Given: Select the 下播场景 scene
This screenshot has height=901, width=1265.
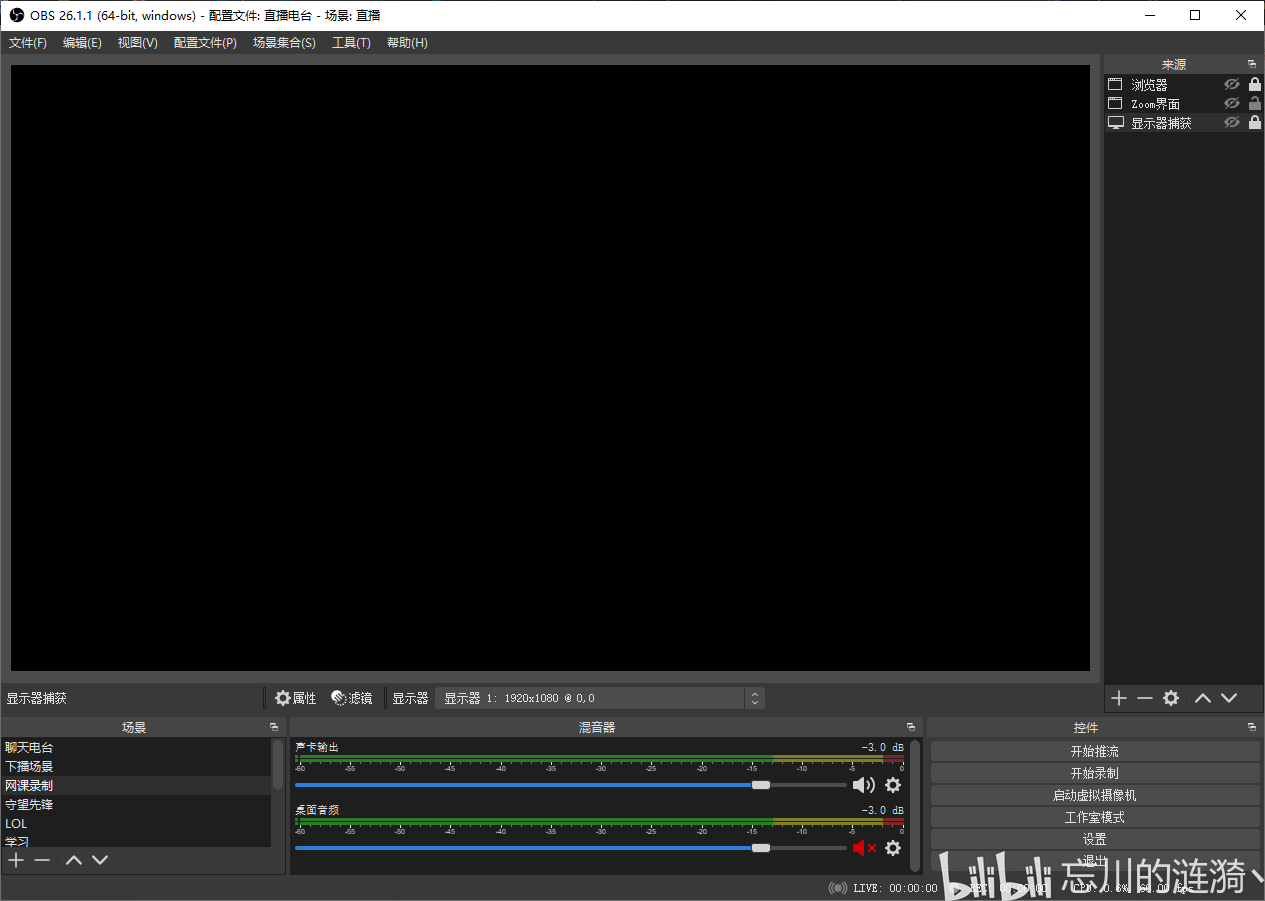Looking at the screenshot, I should point(137,766).
